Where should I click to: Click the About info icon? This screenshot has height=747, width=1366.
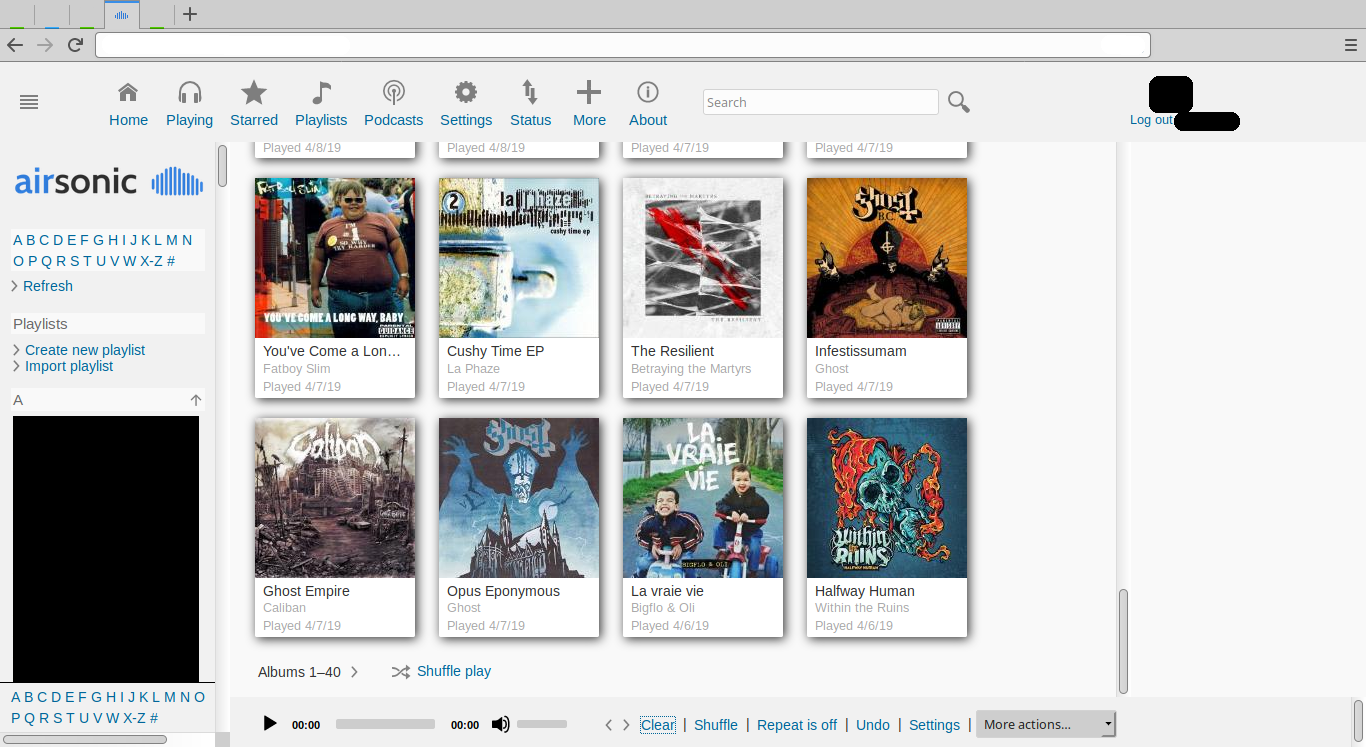(647, 104)
